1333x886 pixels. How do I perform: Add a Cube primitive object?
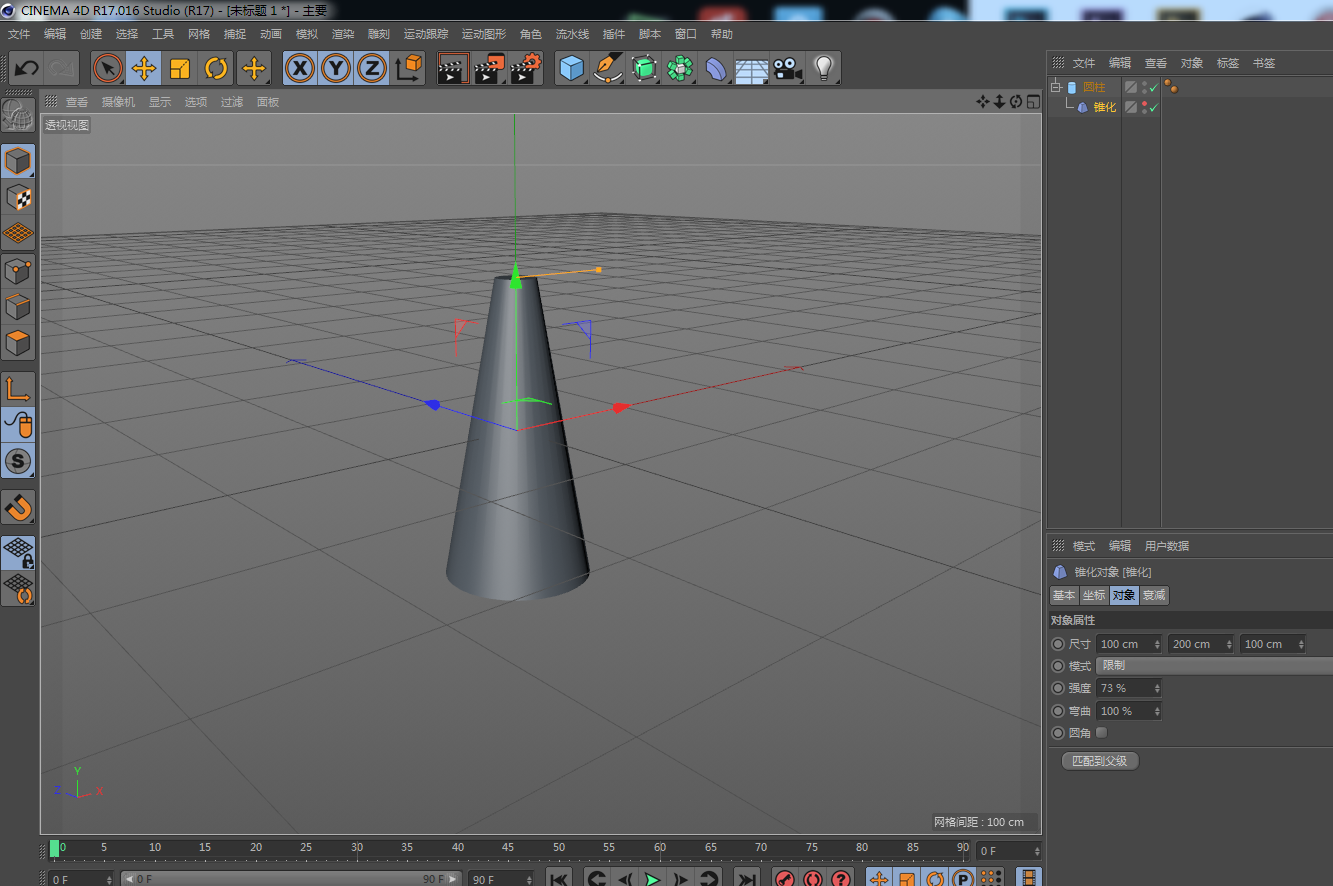click(x=572, y=69)
